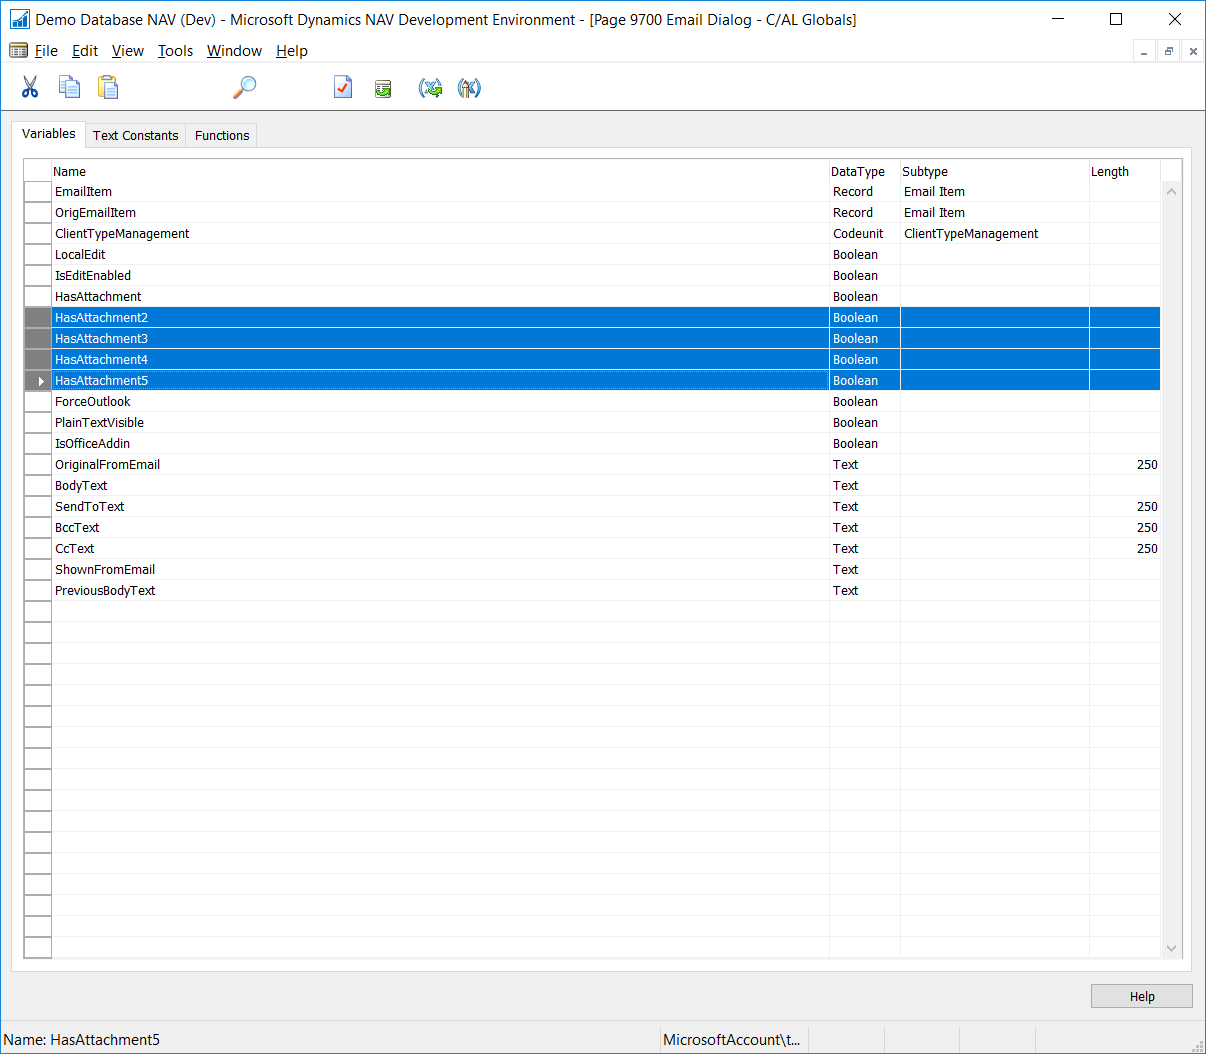Click the Copy icon in toolbar
This screenshot has height=1054, width=1207.
pyautogui.click(x=69, y=88)
